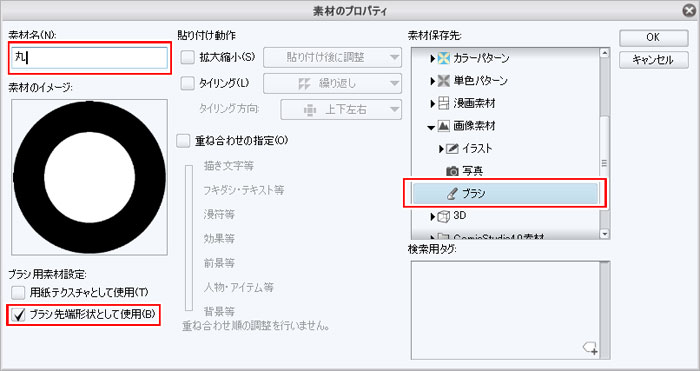
Task: Expand the カラーパターン folder arrow
Action: (433, 58)
